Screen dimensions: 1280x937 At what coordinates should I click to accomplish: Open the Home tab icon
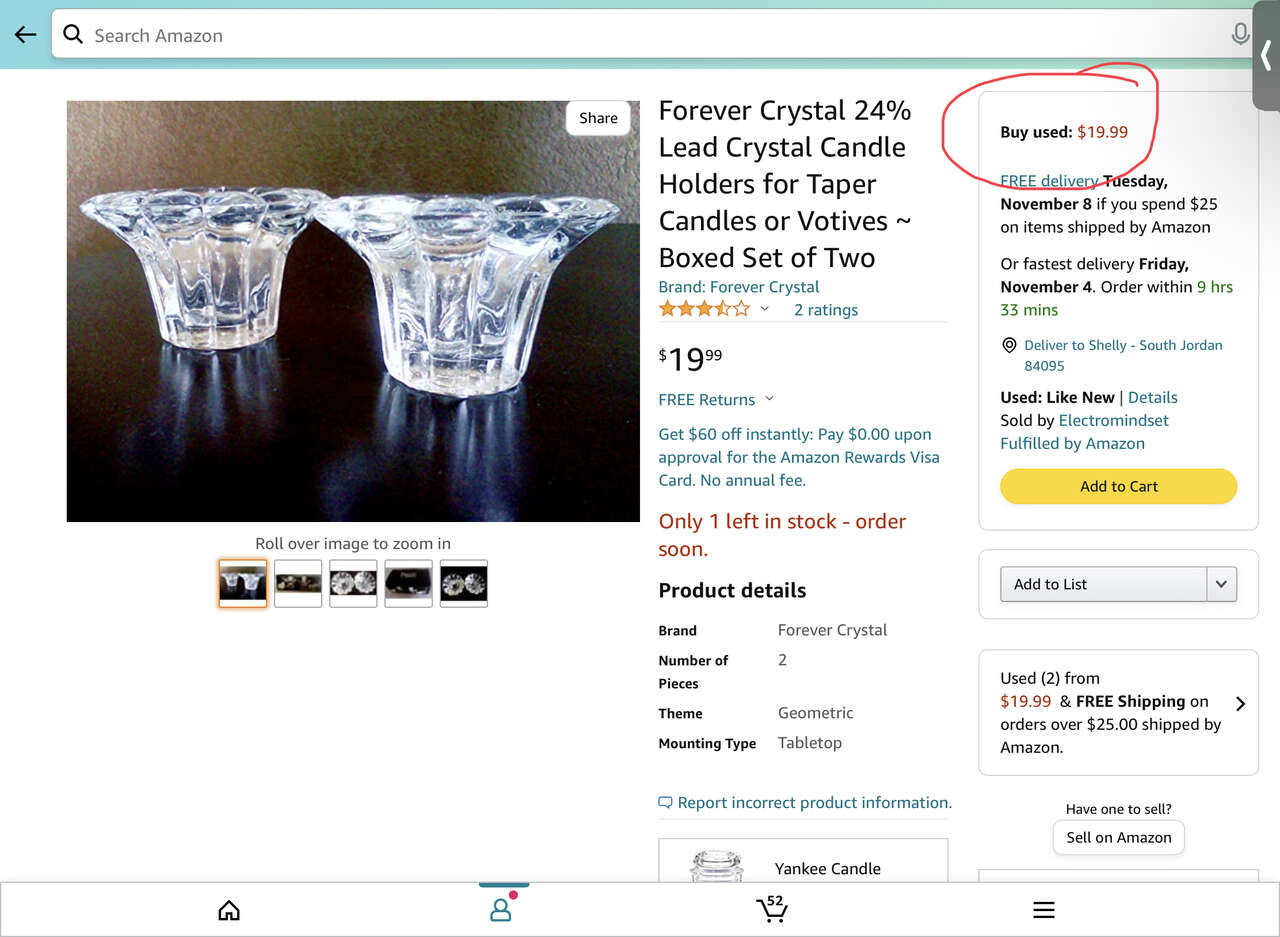click(229, 910)
